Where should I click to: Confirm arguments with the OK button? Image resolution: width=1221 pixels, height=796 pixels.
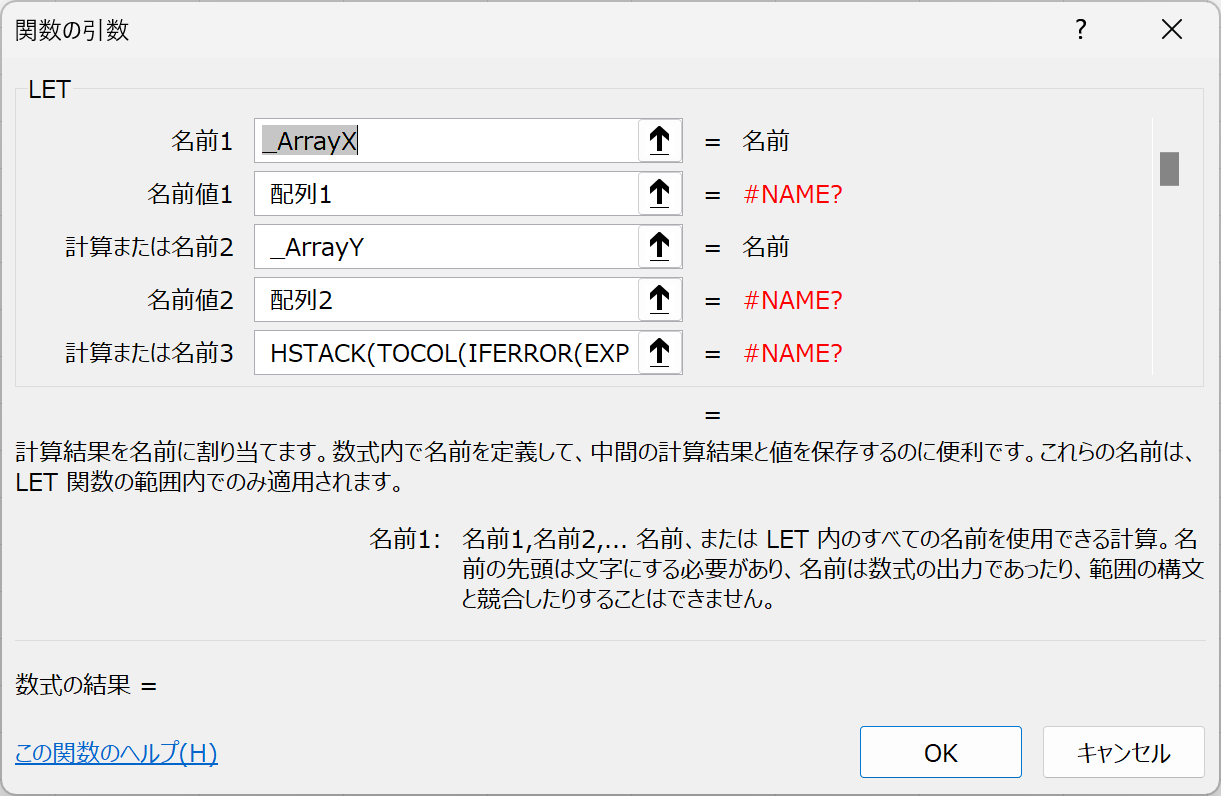(941, 753)
